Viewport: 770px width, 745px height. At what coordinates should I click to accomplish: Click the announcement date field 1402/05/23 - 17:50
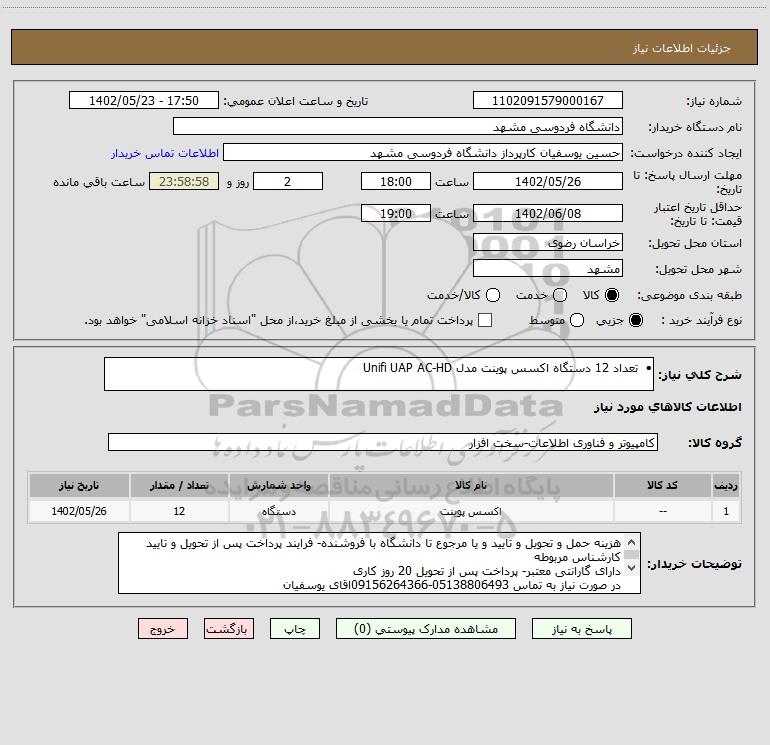(x=144, y=101)
